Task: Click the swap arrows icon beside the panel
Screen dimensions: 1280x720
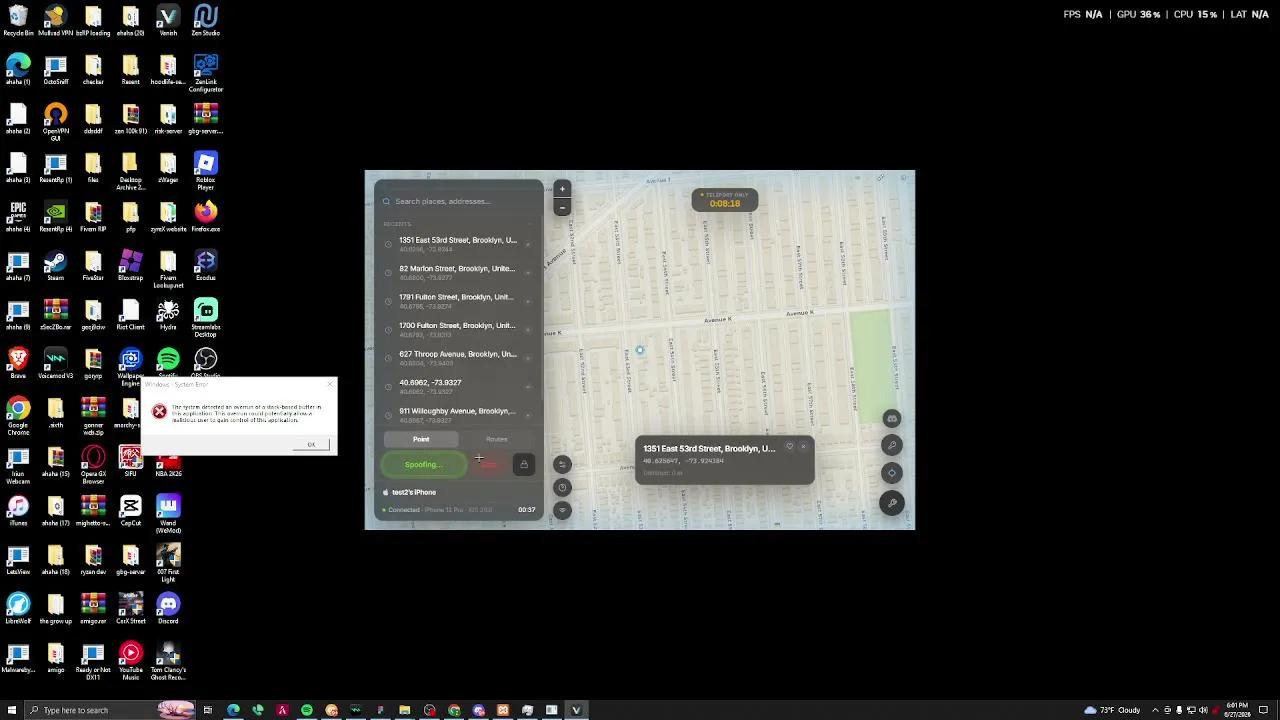Action: point(562,464)
